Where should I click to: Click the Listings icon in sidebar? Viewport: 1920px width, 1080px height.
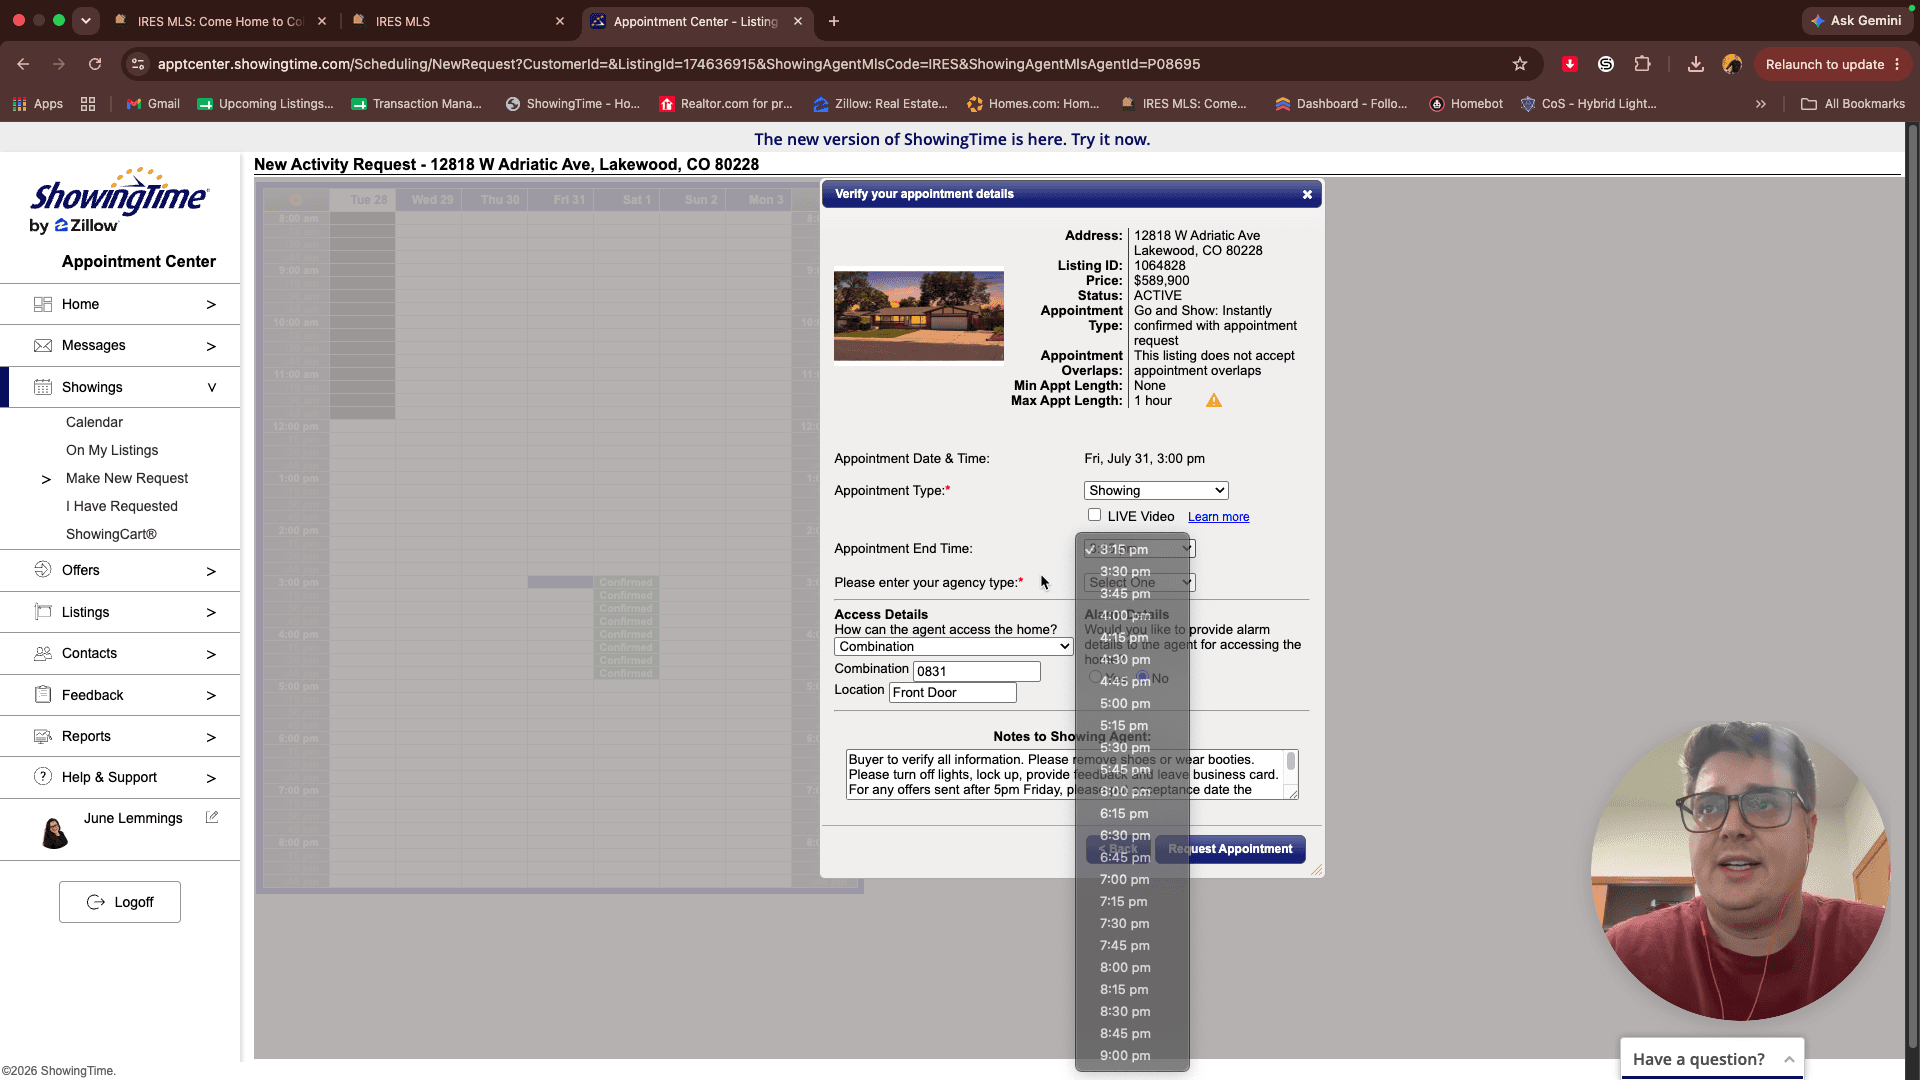click(x=43, y=612)
